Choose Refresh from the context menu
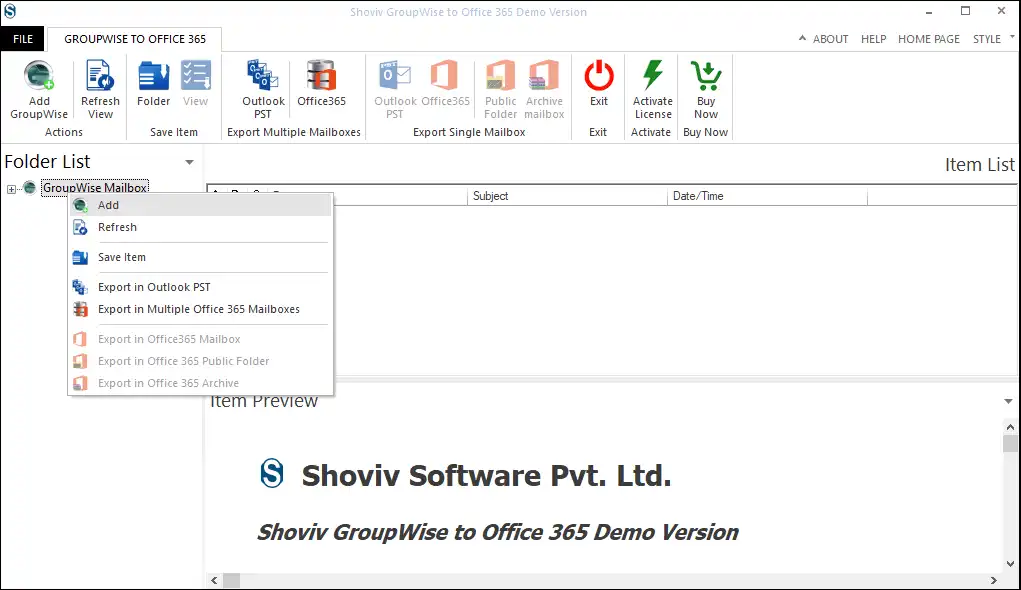The image size is (1021, 590). pyautogui.click(x=201, y=227)
